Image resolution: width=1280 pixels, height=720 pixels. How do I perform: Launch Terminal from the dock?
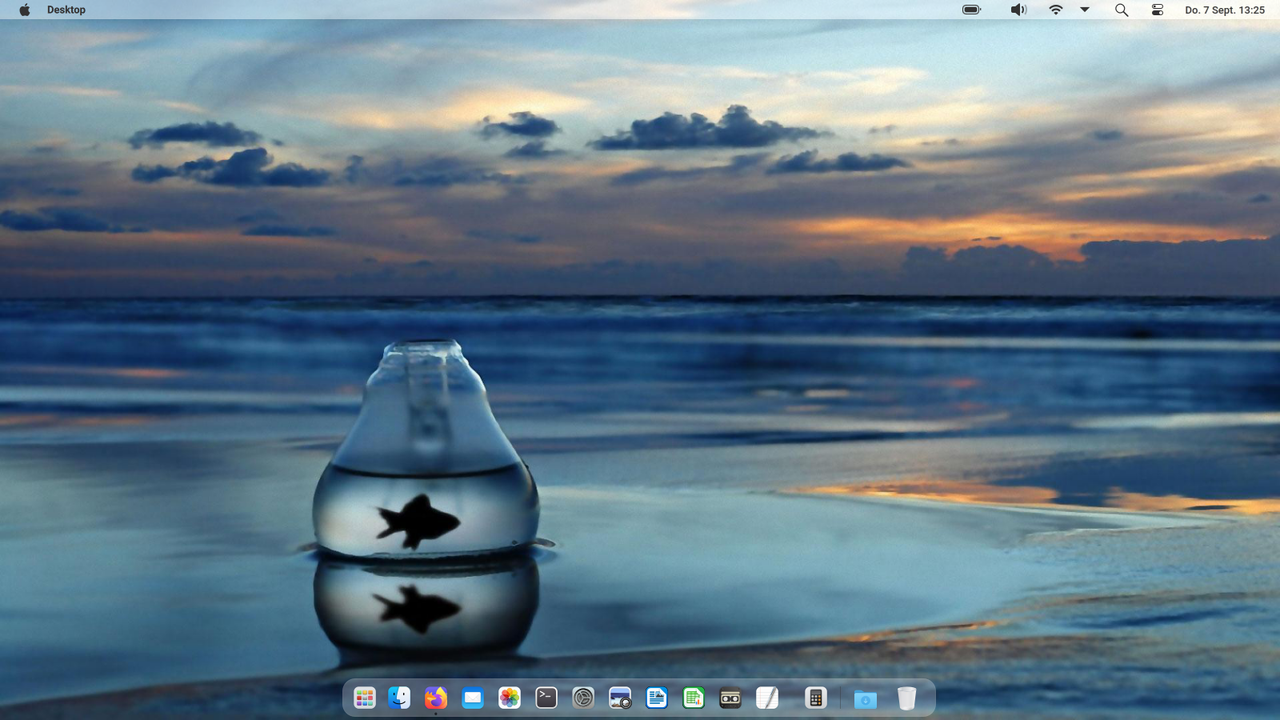pyautogui.click(x=546, y=698)
